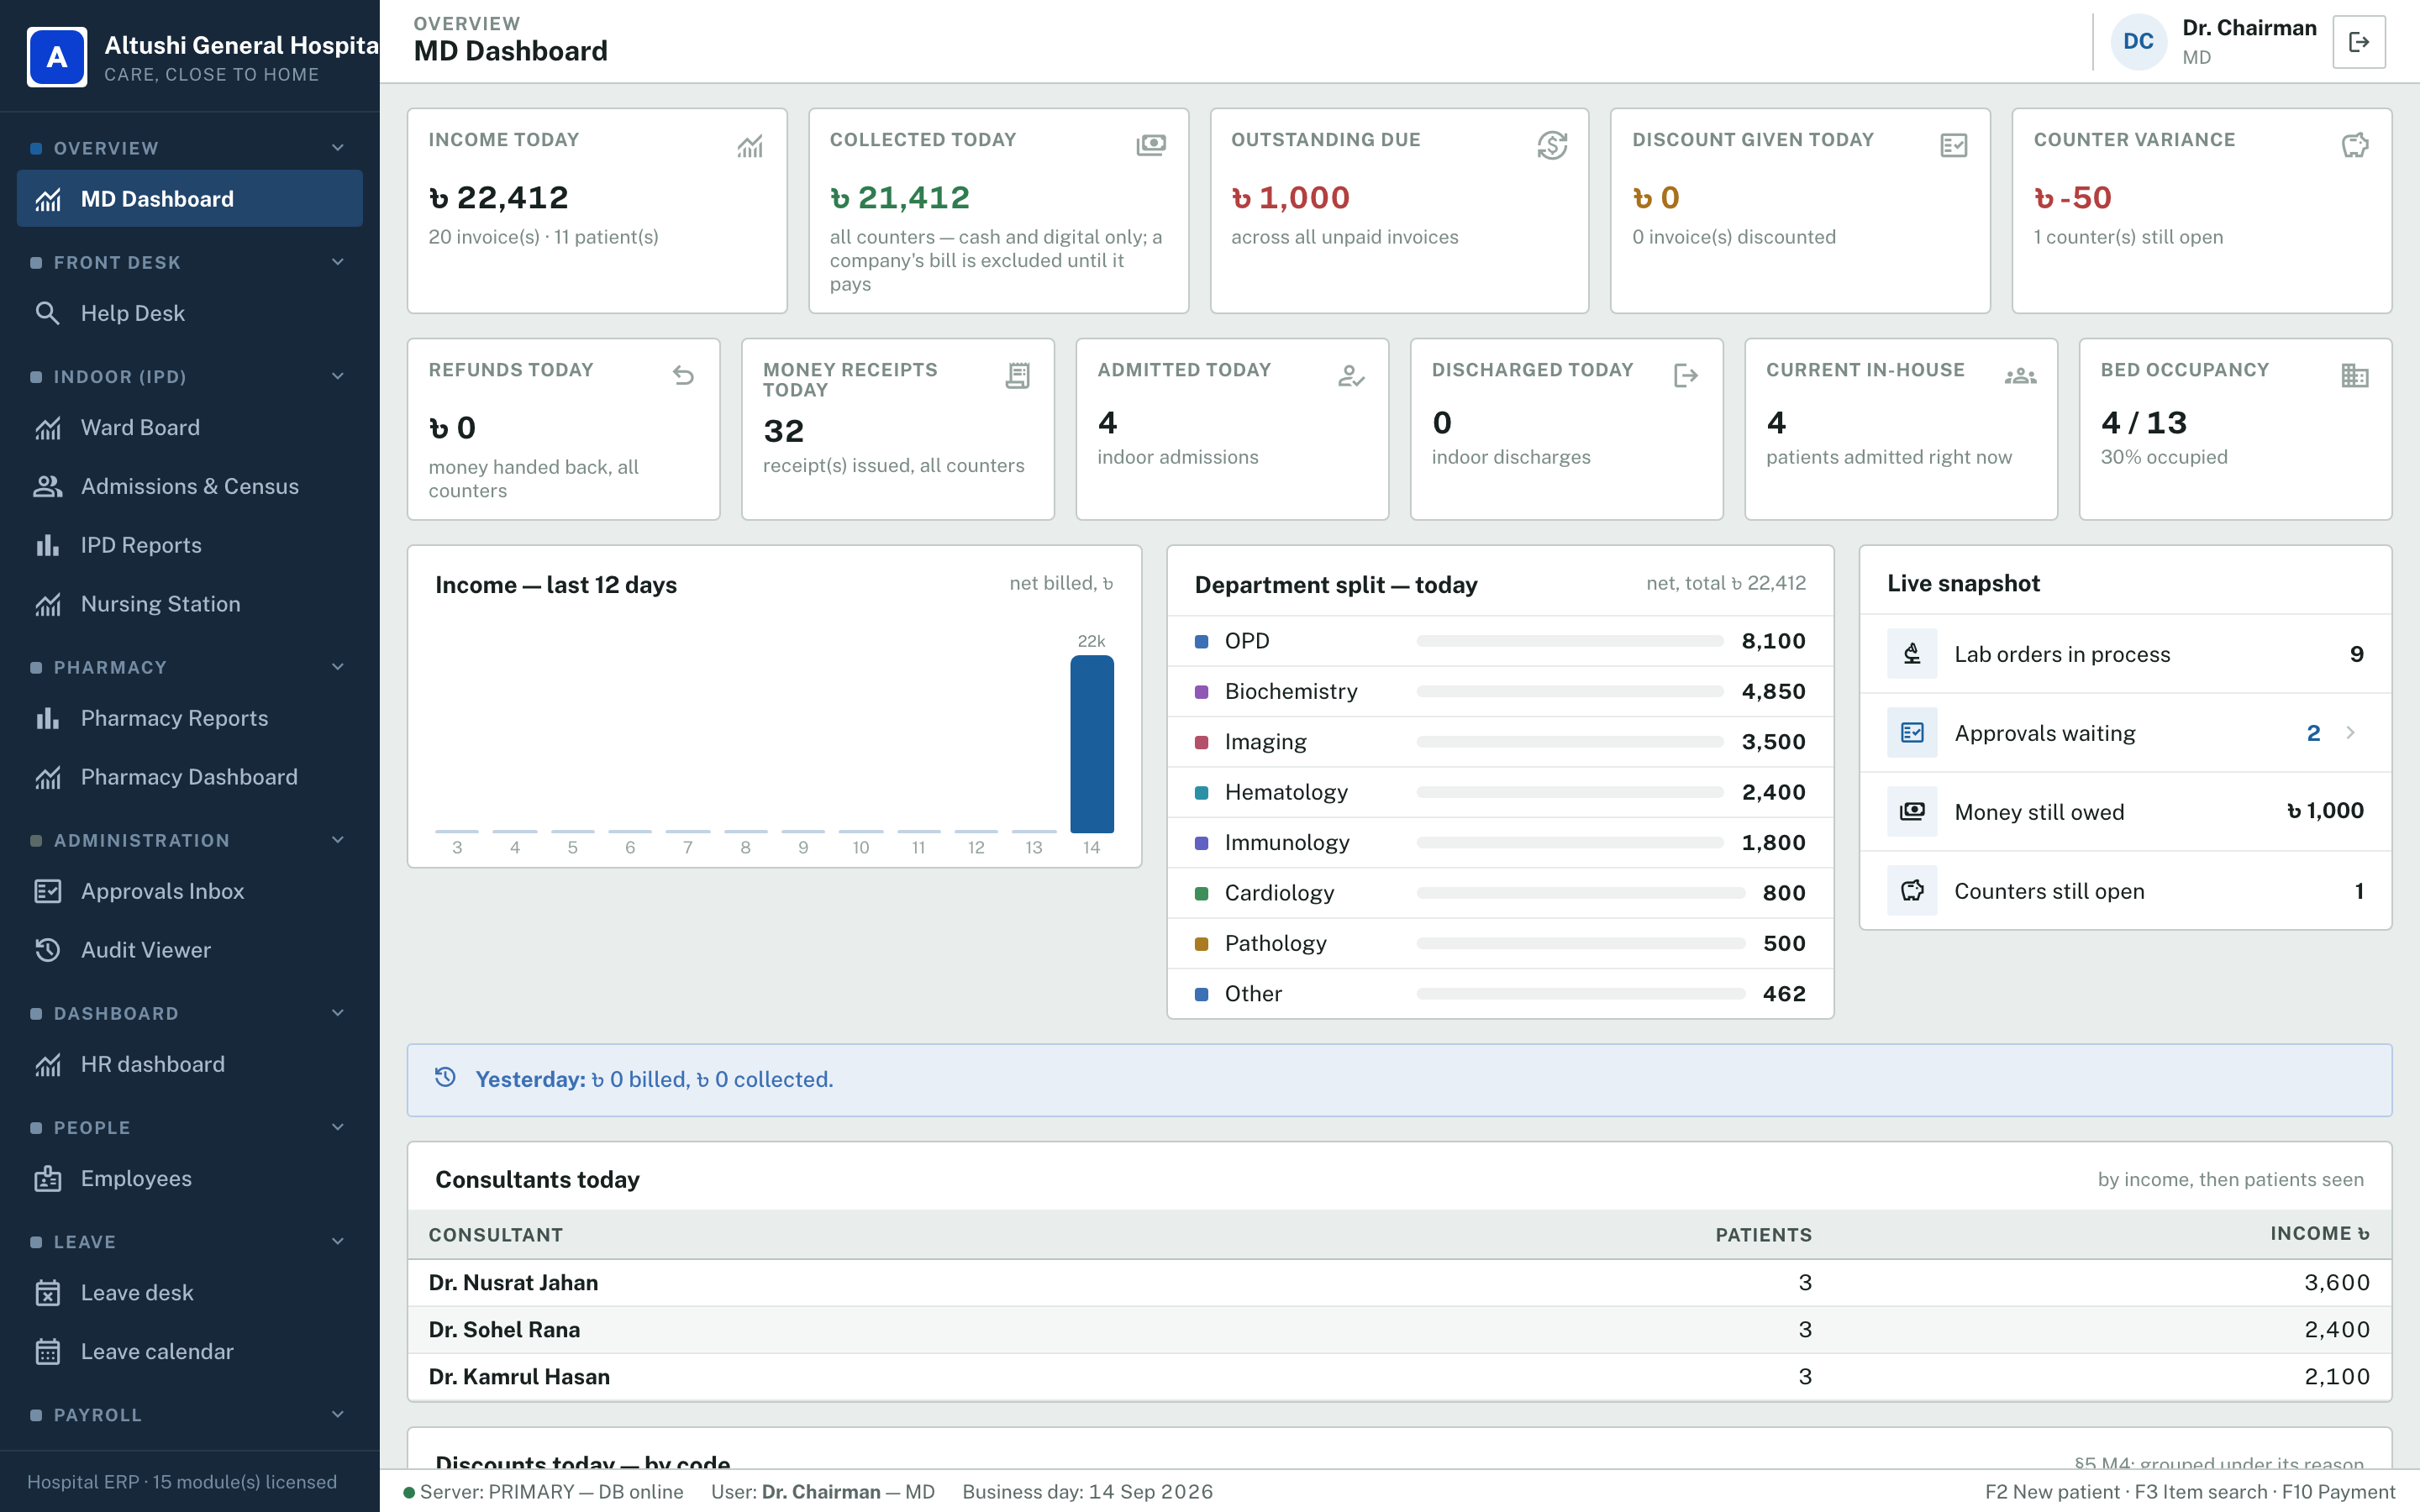Screen dimensions: 2420x1512
Task: Collapse the Overview sidebar section
Action: pos(338,148)
